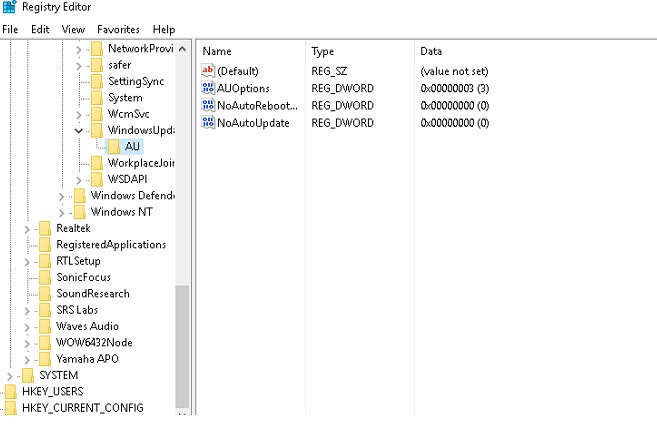
Task: Open the Help menu
Action: click(164, 29)
